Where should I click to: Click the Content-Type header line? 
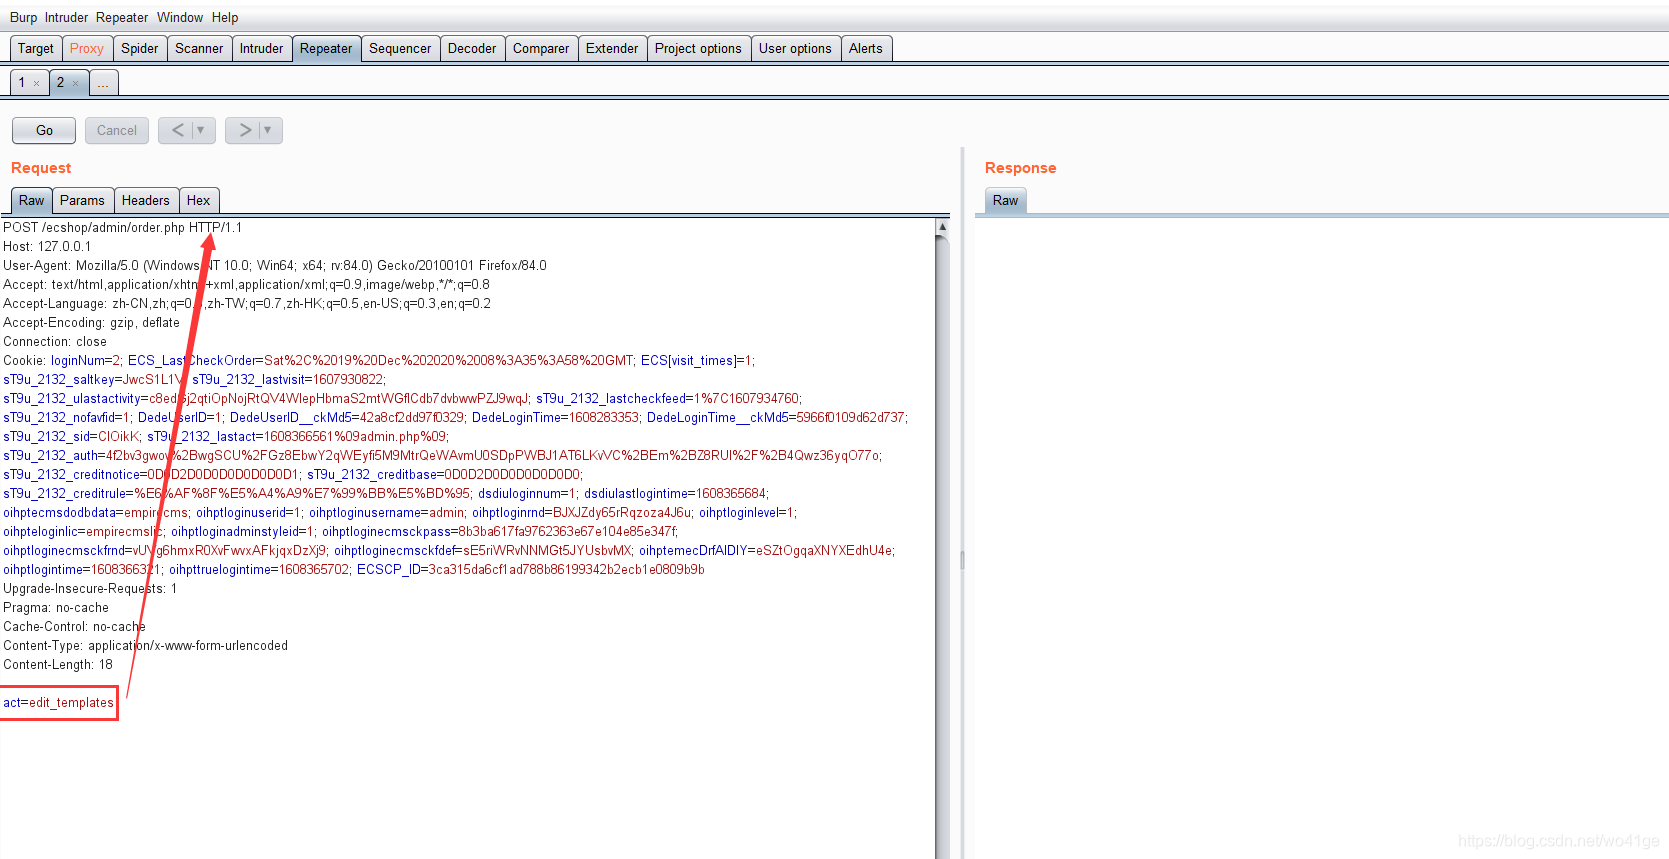coord(145,645)
